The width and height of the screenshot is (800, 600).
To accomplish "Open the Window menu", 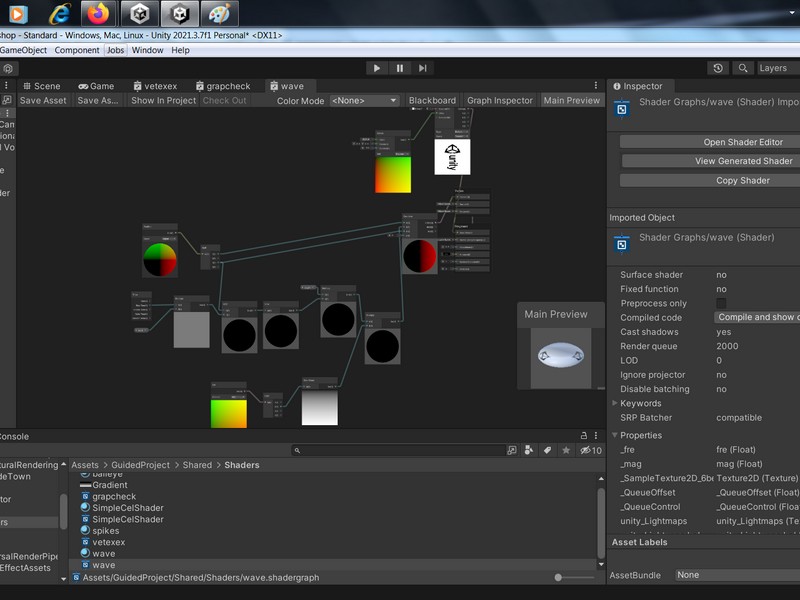I will (147, 50).
